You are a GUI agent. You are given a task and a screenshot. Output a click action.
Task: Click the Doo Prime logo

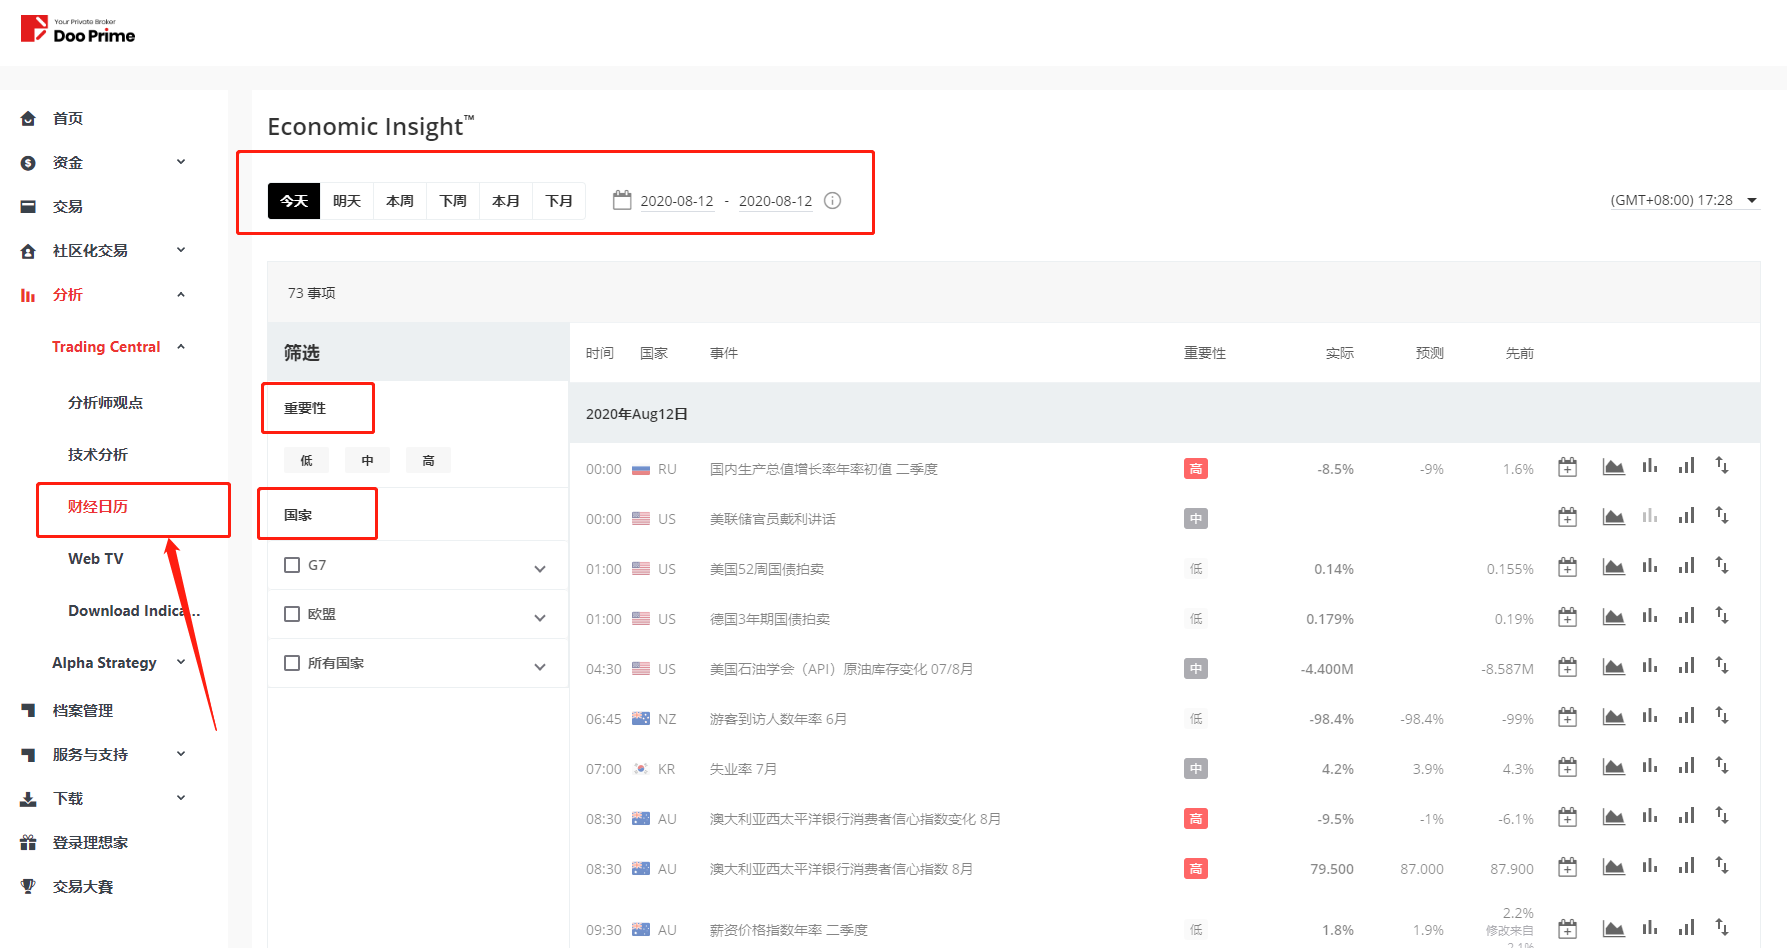[x=78, y=29]
